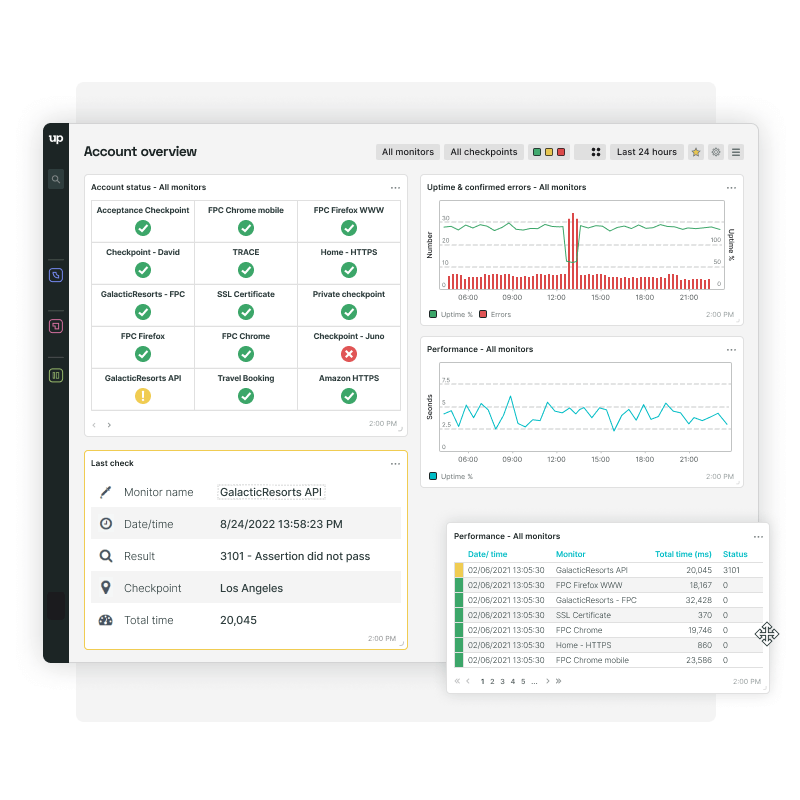Open the All monitors filter

tap(407, 152)
